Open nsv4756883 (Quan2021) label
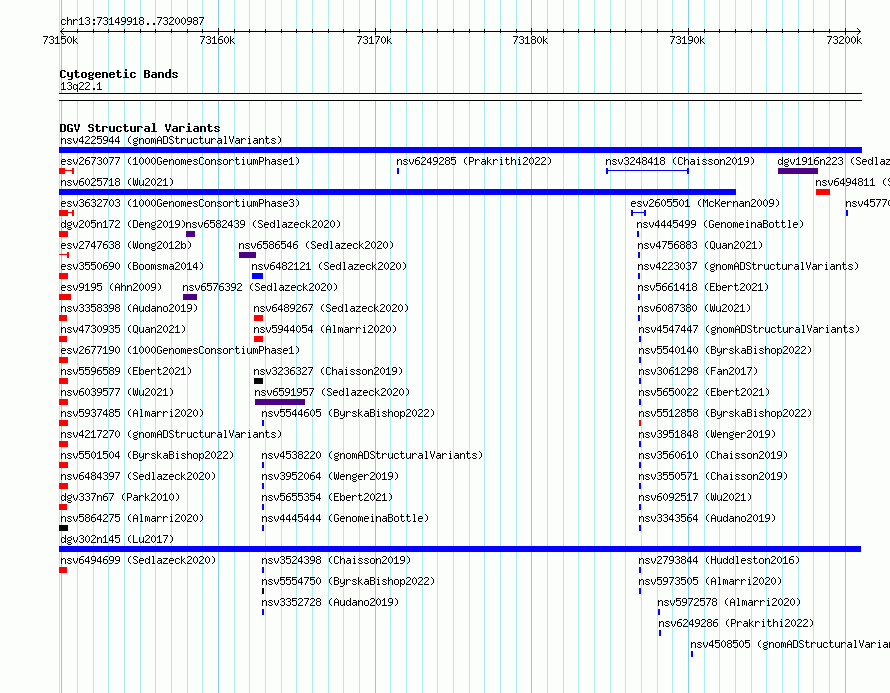 click(700, 245)
